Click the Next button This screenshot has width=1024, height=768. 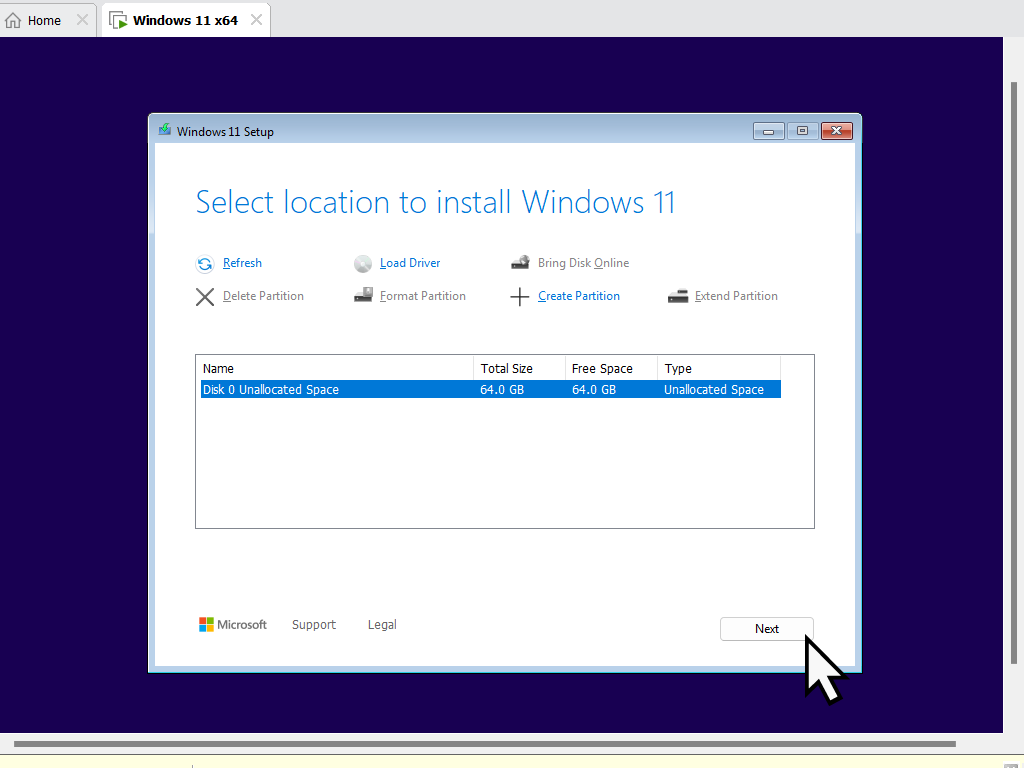point(766,629)
